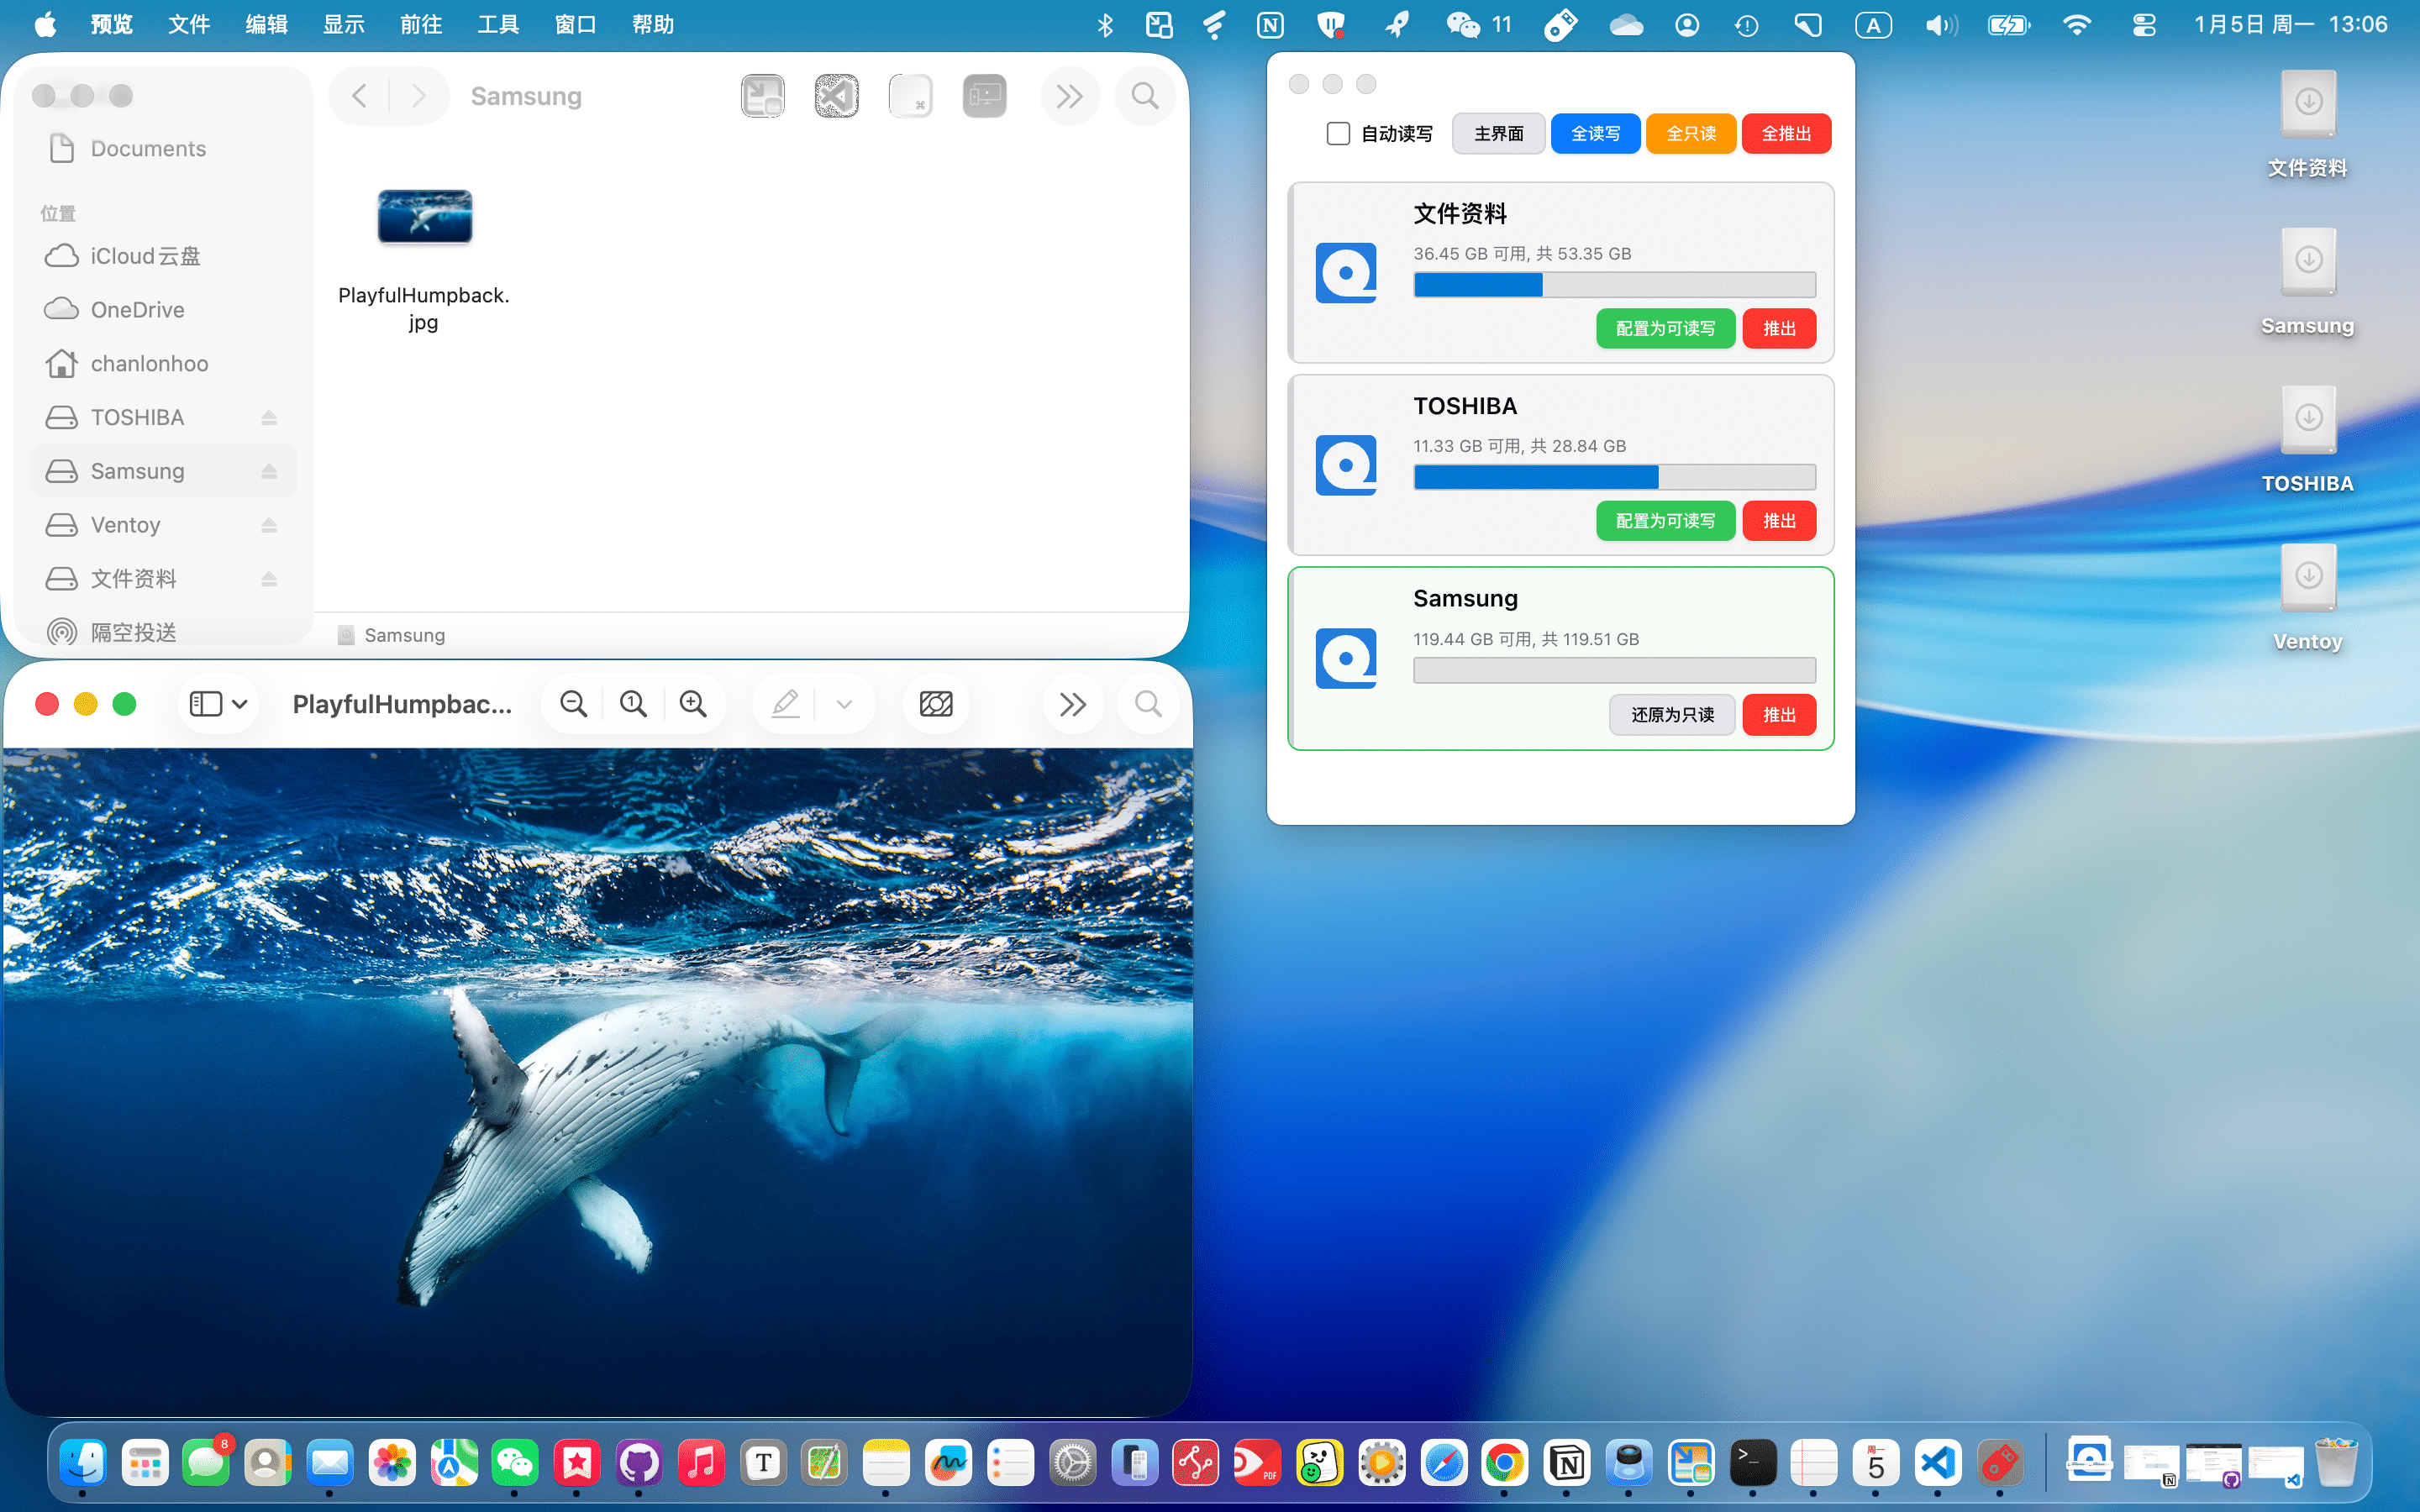The image size is (2420, 1512).
Task: Eject the Samsung drive in the Finder sidebar
Action: point(269,471)
